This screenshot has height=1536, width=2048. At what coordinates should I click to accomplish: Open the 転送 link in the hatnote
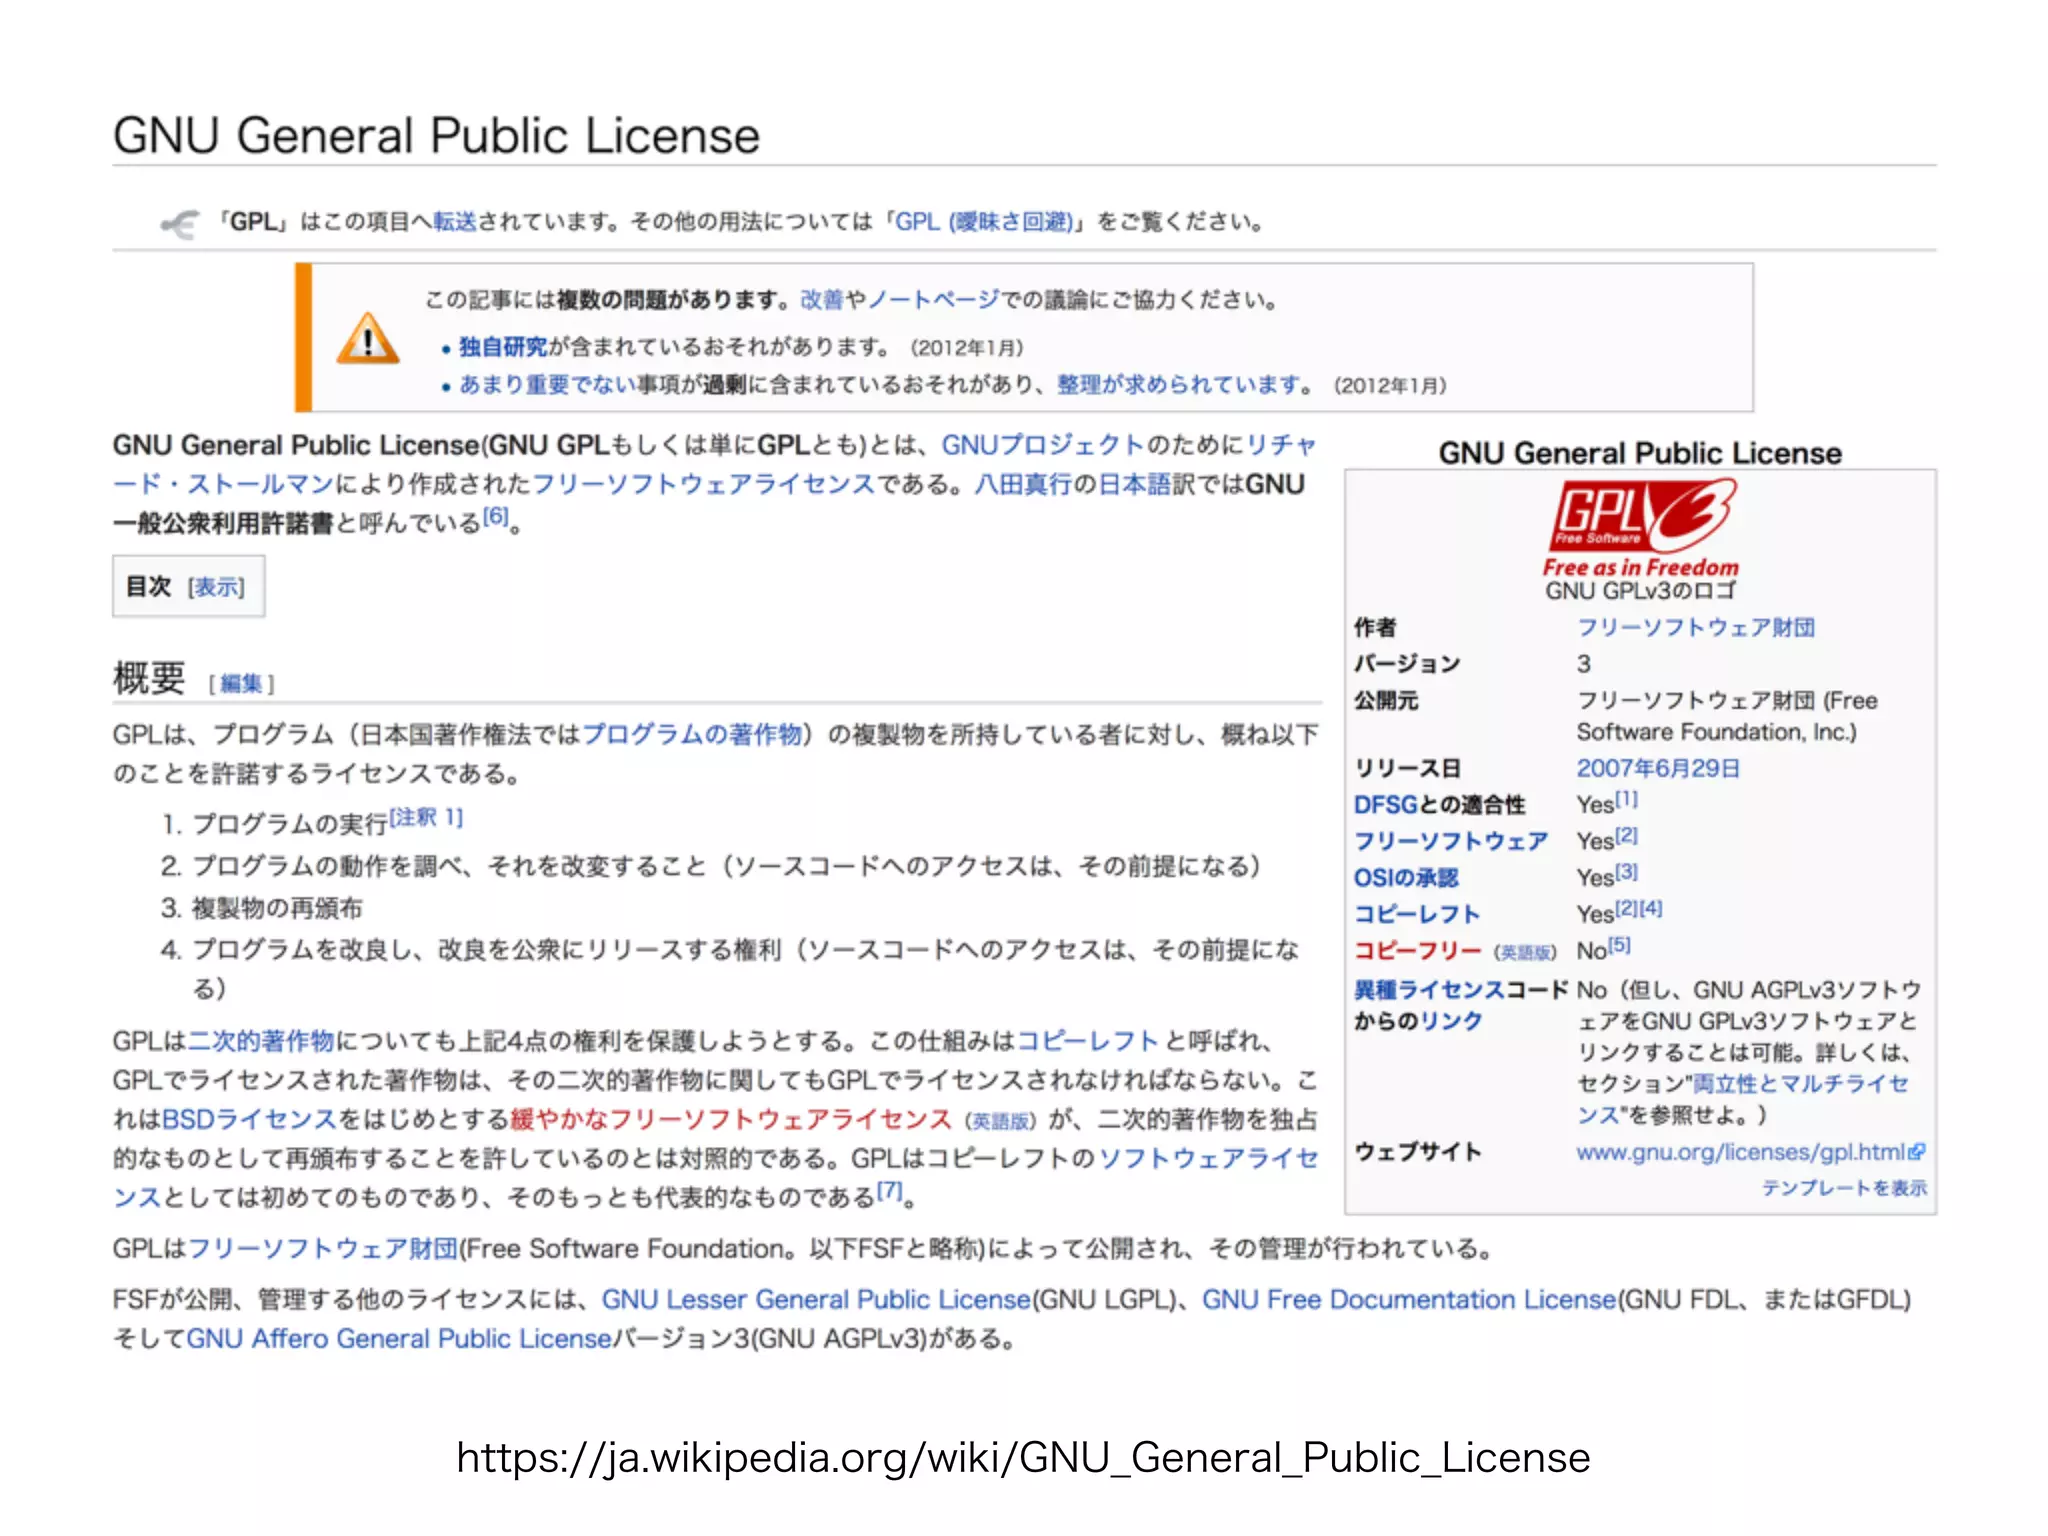click(456, 222)
